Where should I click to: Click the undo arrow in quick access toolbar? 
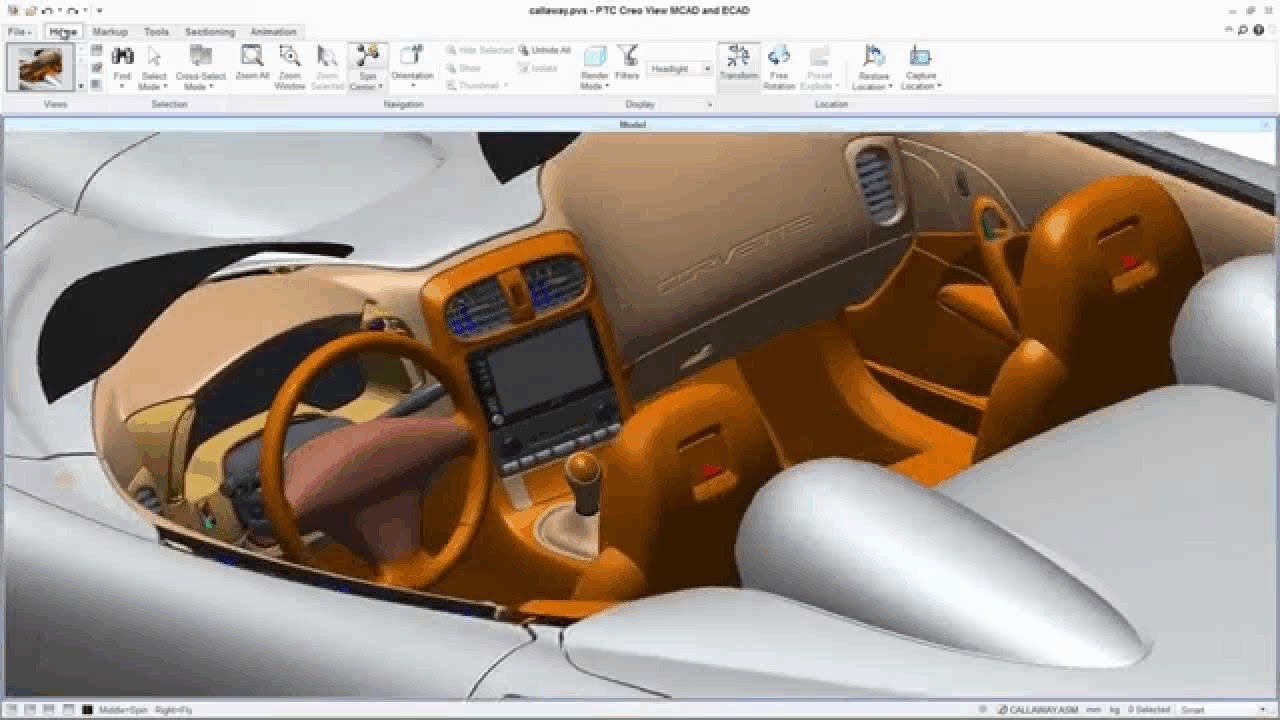(x=47, y=11)
